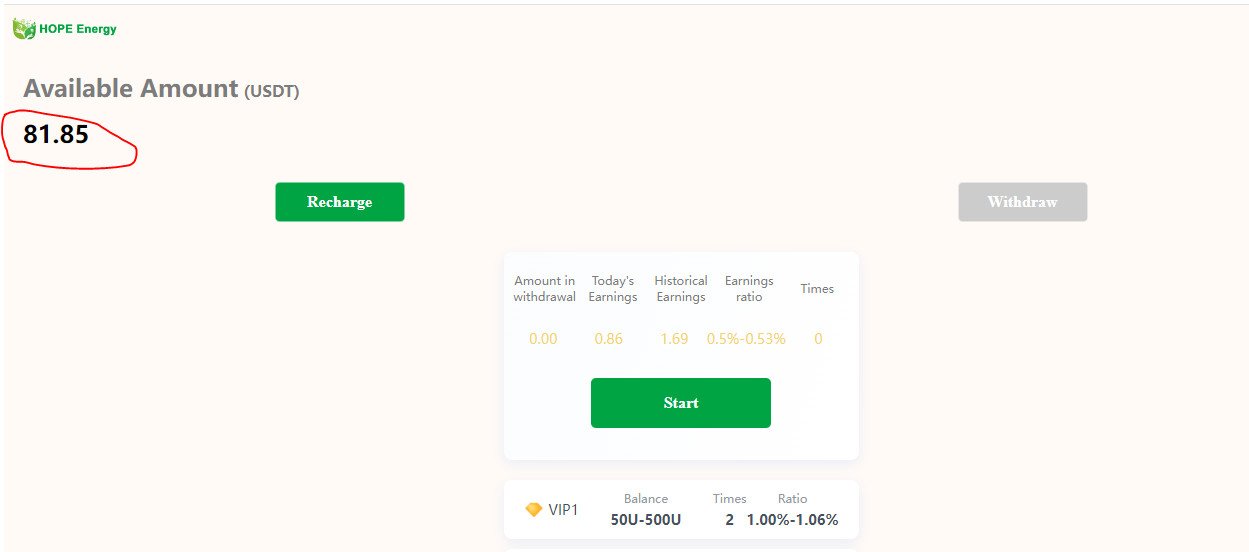The height and width of the screenshot is (552, 1249).
Task: Click the HOPE Energy leaf logo icon
Action: point(24,29)
